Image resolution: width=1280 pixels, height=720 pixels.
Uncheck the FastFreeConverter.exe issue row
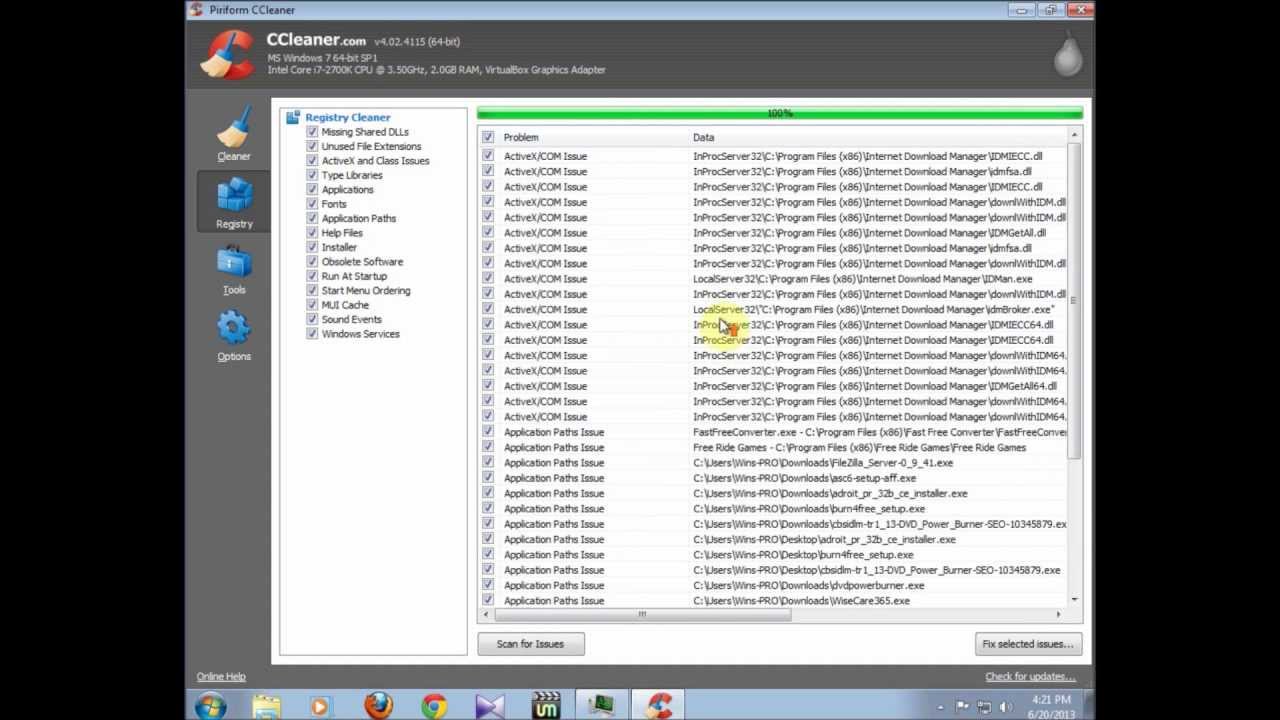[488, 432]
